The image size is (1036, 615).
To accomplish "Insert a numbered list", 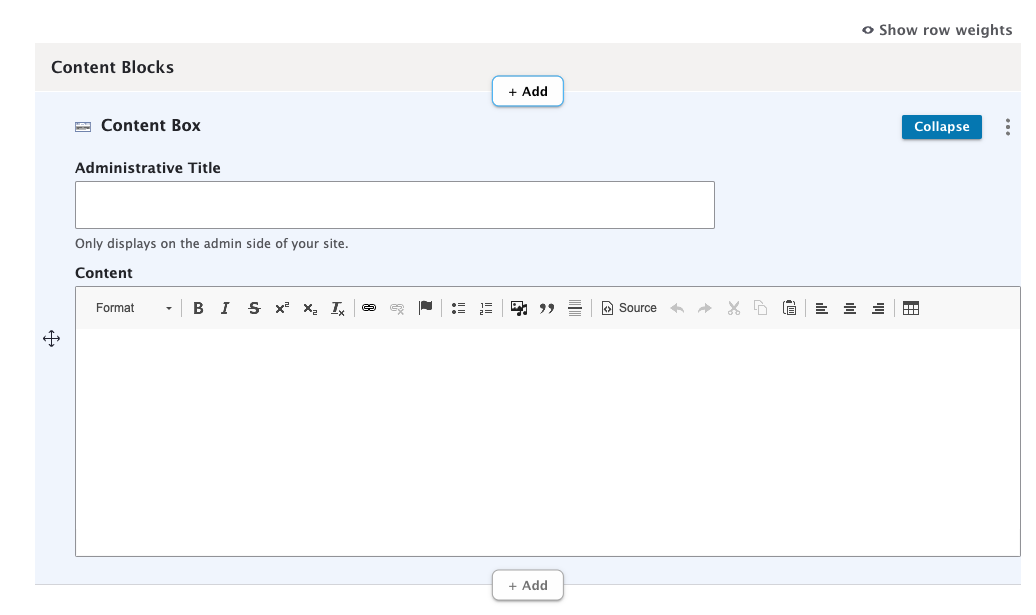I will pos(486,308).
